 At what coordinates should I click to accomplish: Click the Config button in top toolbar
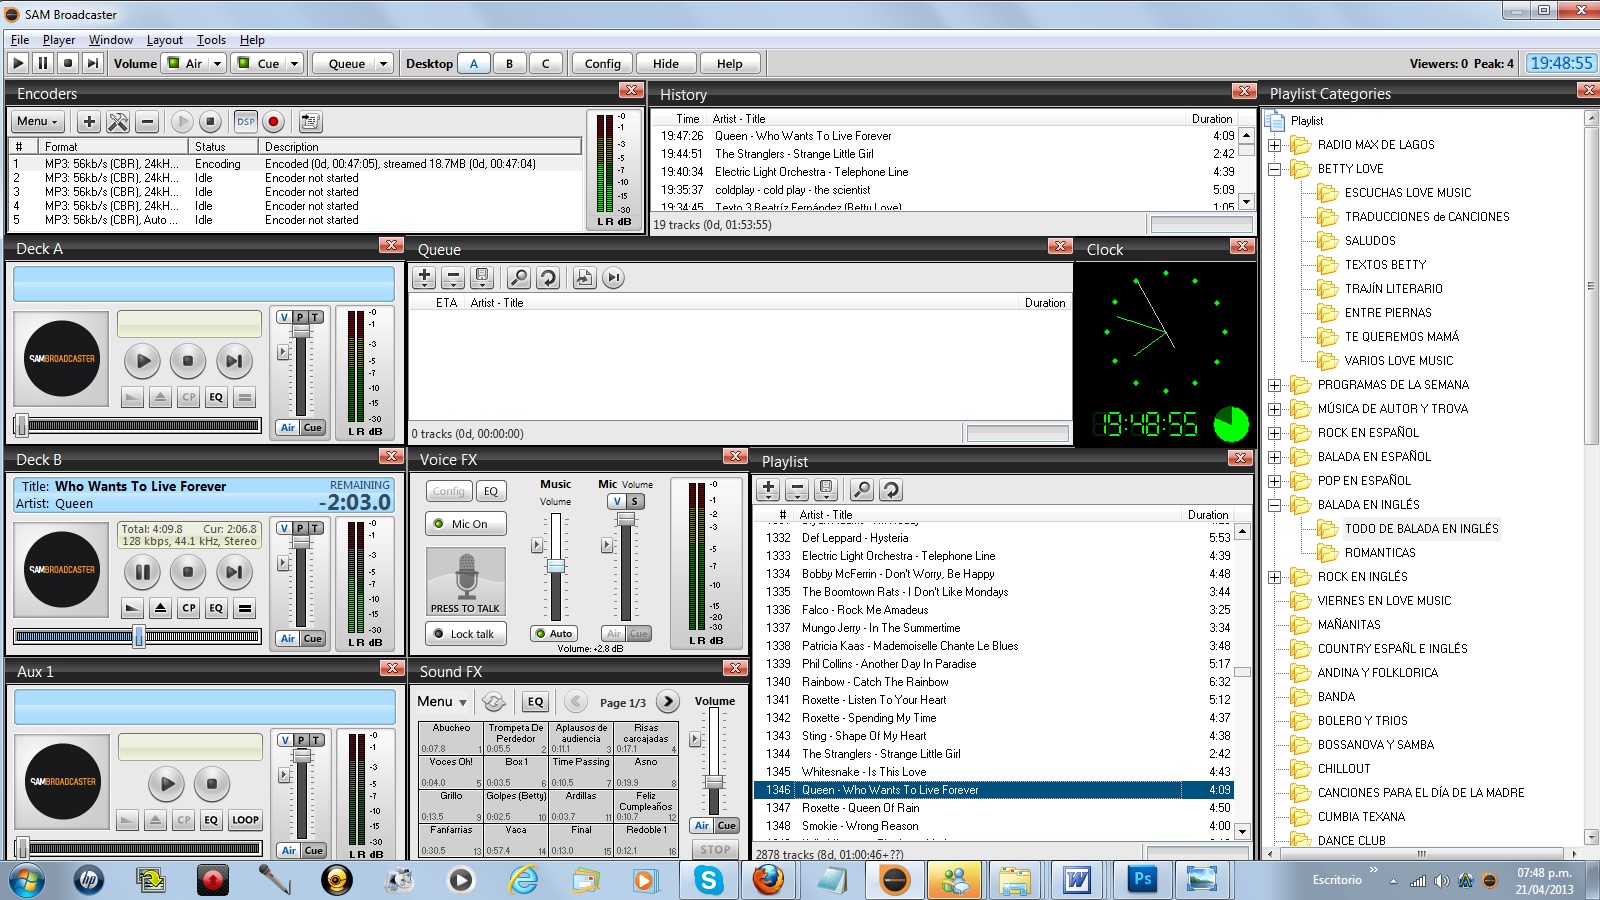point(602,64)
